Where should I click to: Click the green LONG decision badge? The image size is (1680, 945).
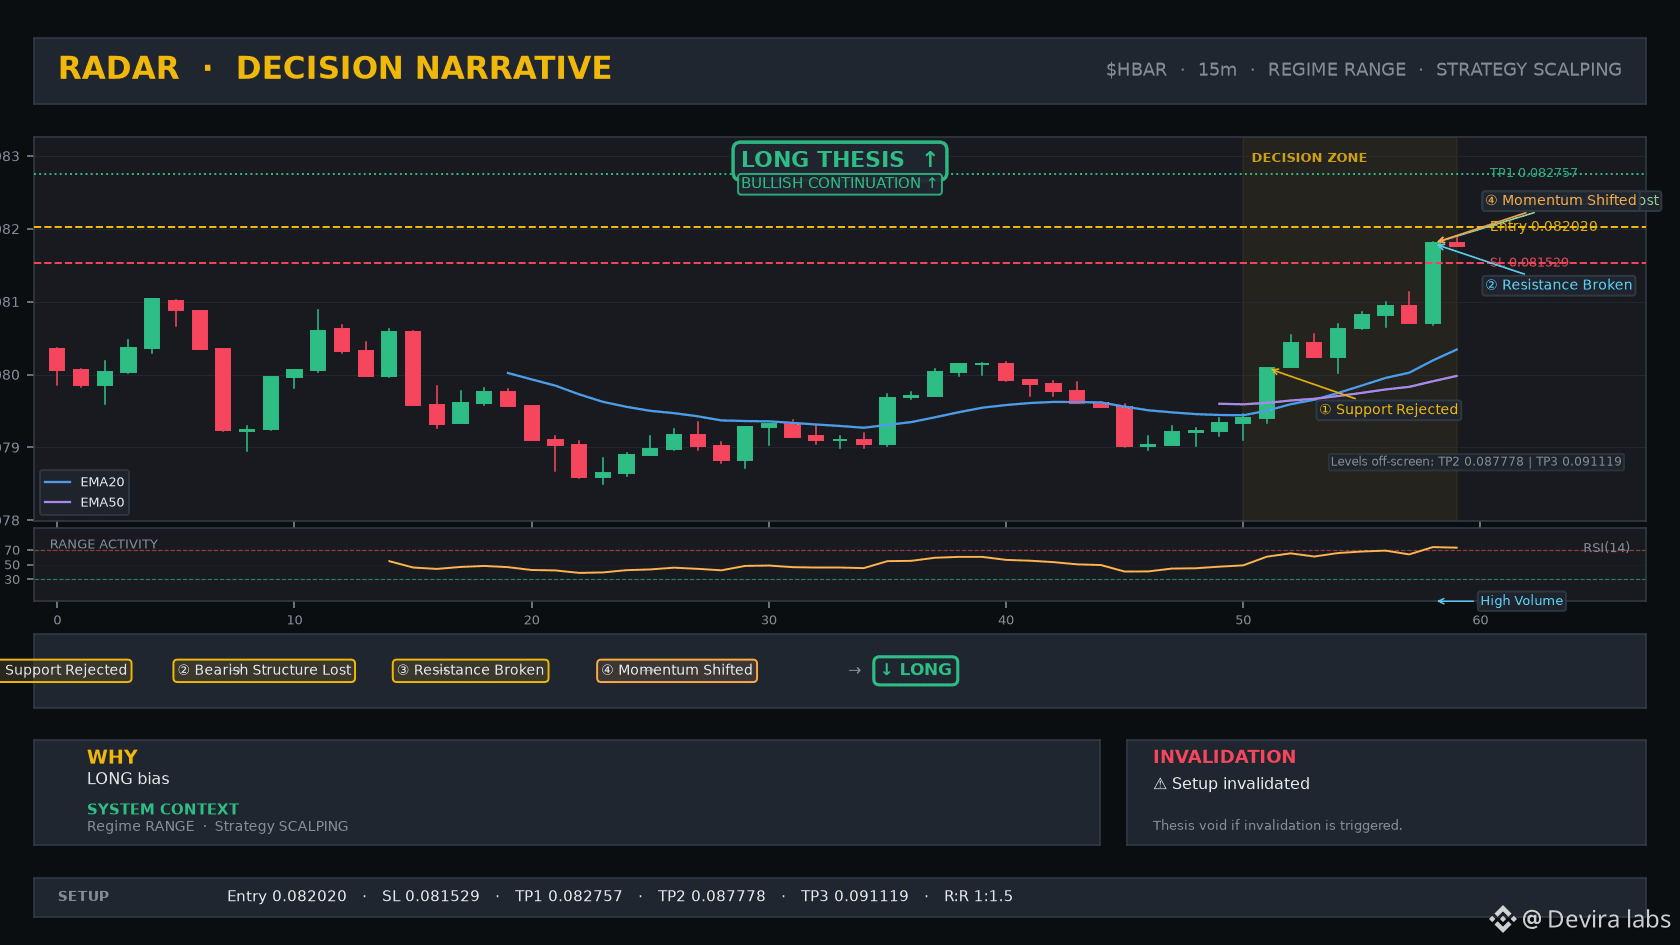tap(916, 670)
